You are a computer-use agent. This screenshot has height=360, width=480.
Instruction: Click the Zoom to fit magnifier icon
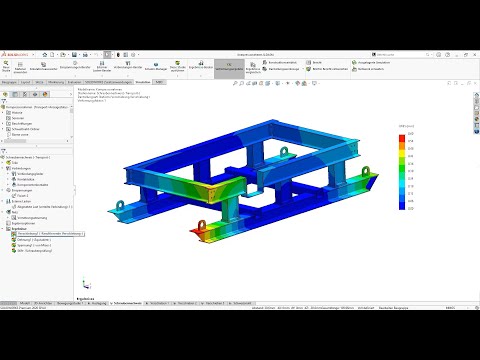tap(235, 83)
